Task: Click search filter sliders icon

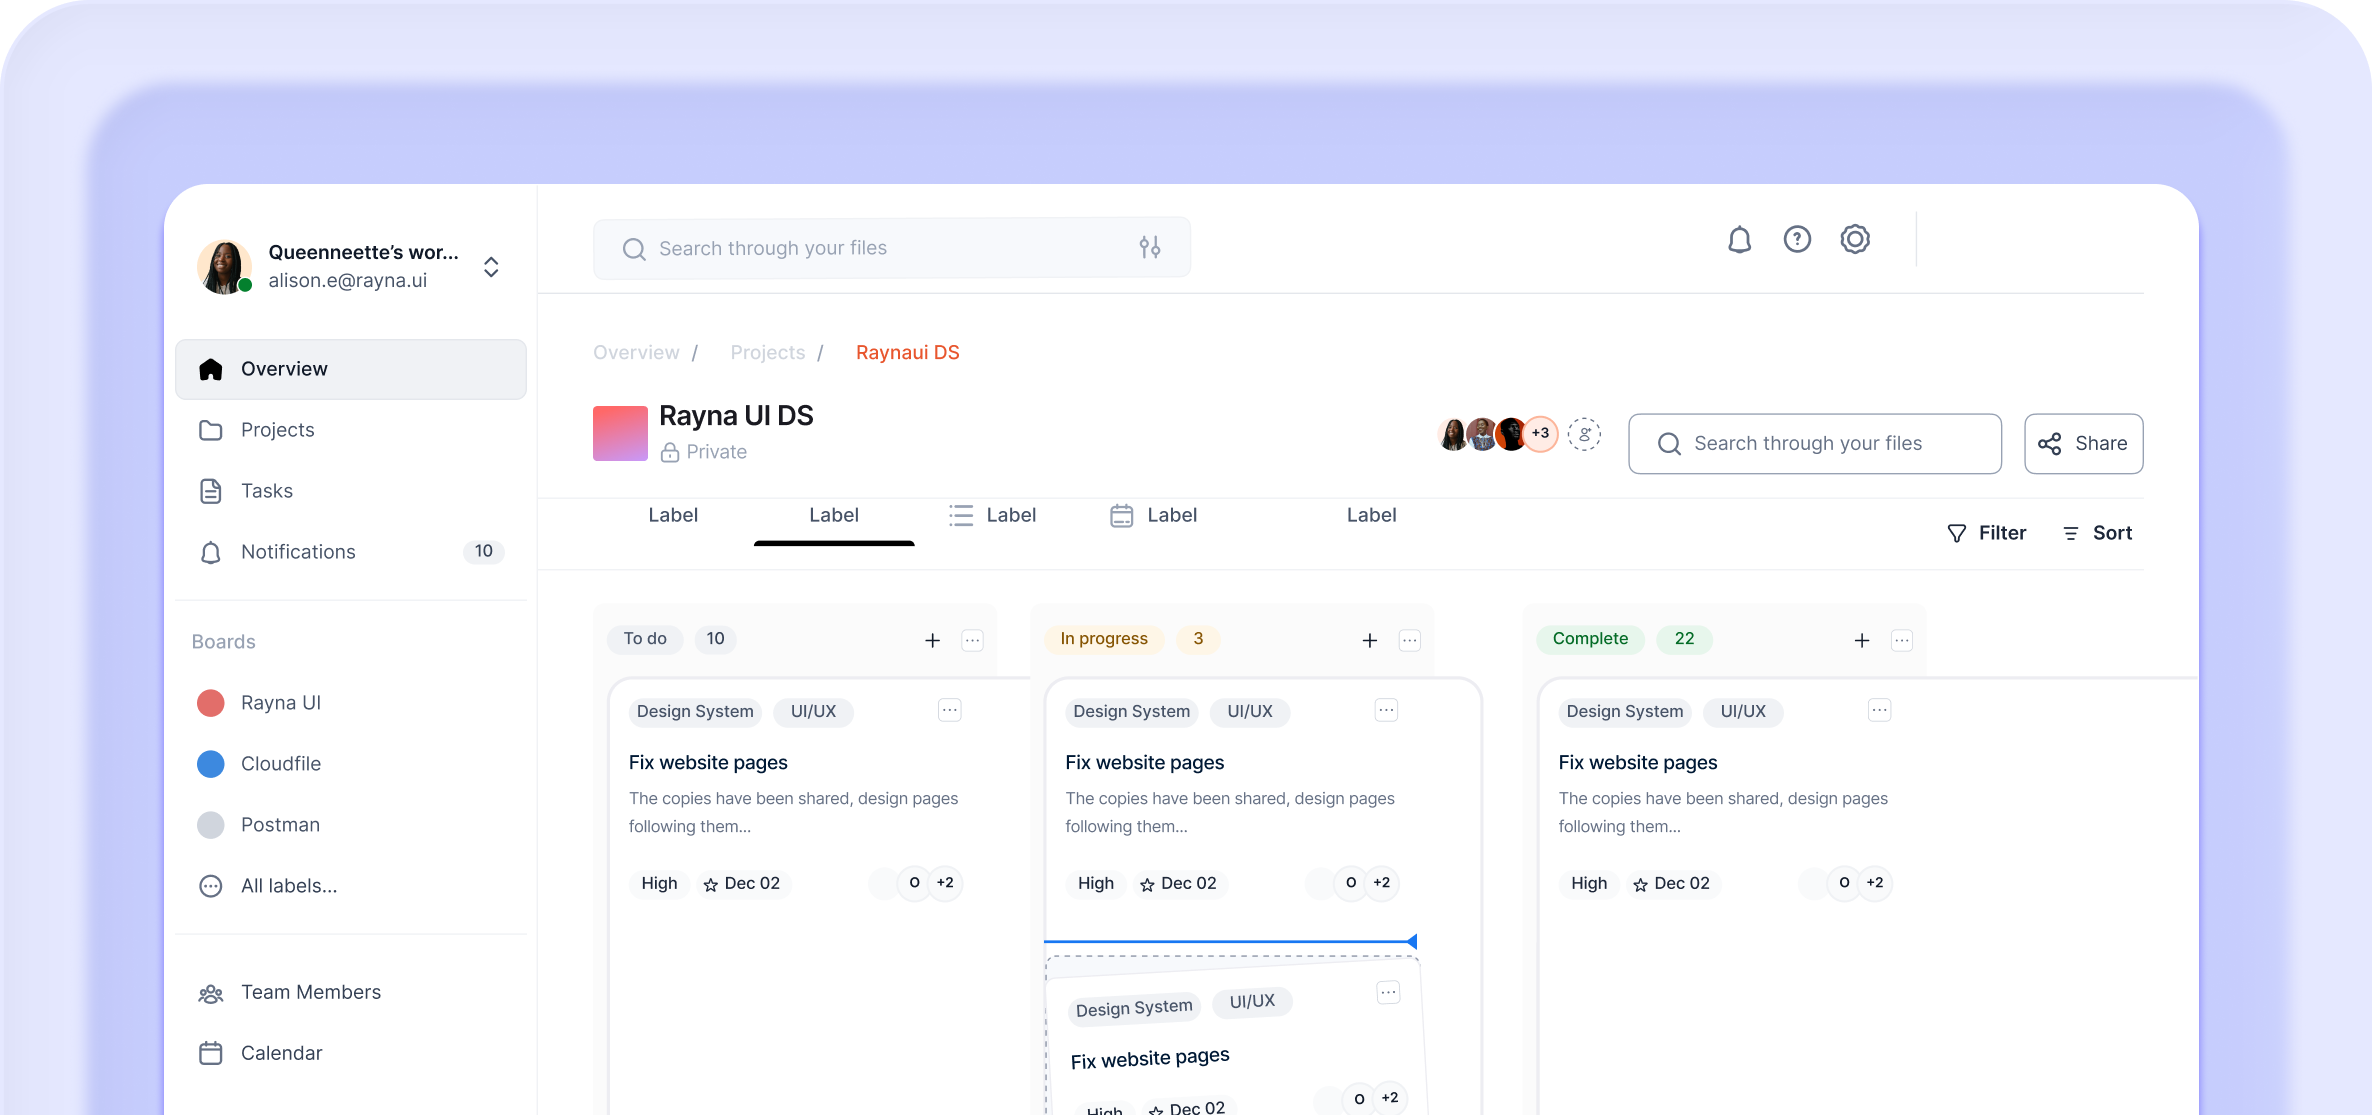Action: coord(1150,247)
